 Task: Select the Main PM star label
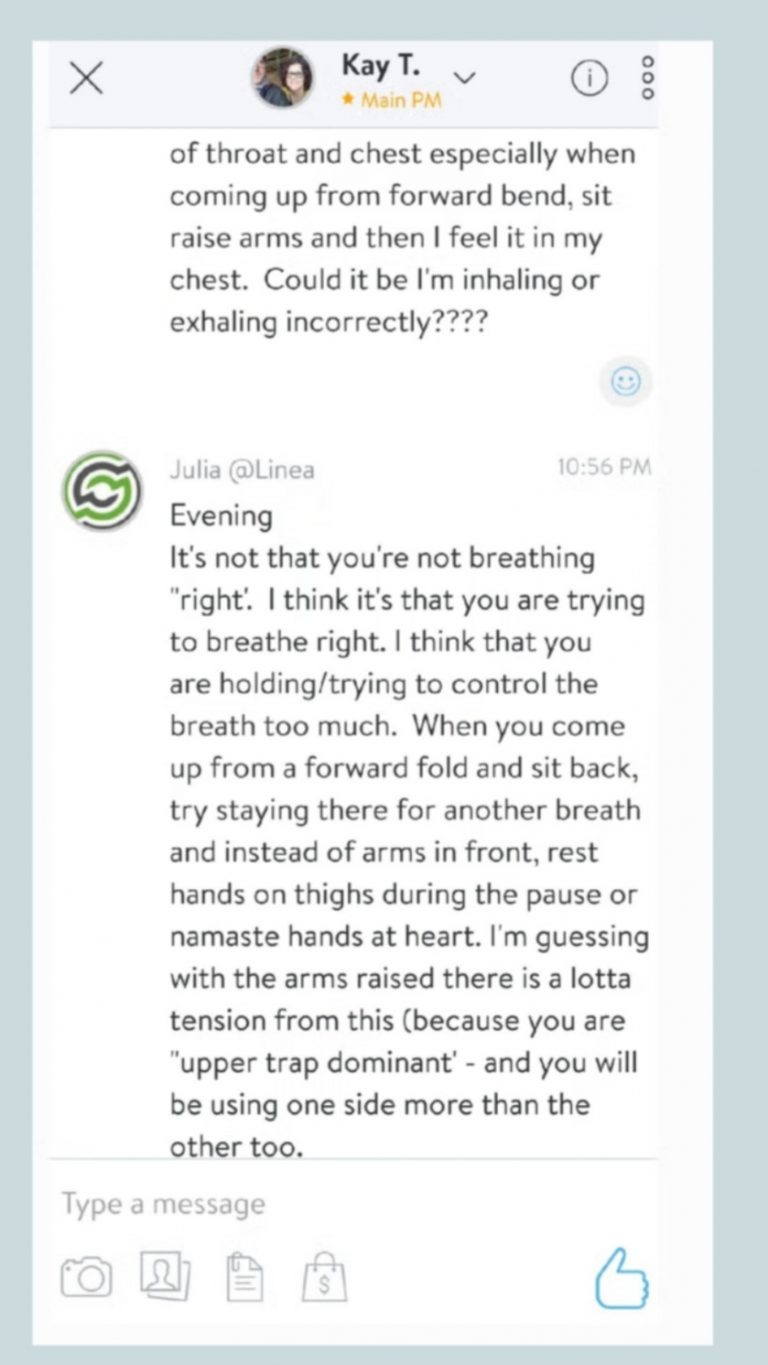[391, 100]
